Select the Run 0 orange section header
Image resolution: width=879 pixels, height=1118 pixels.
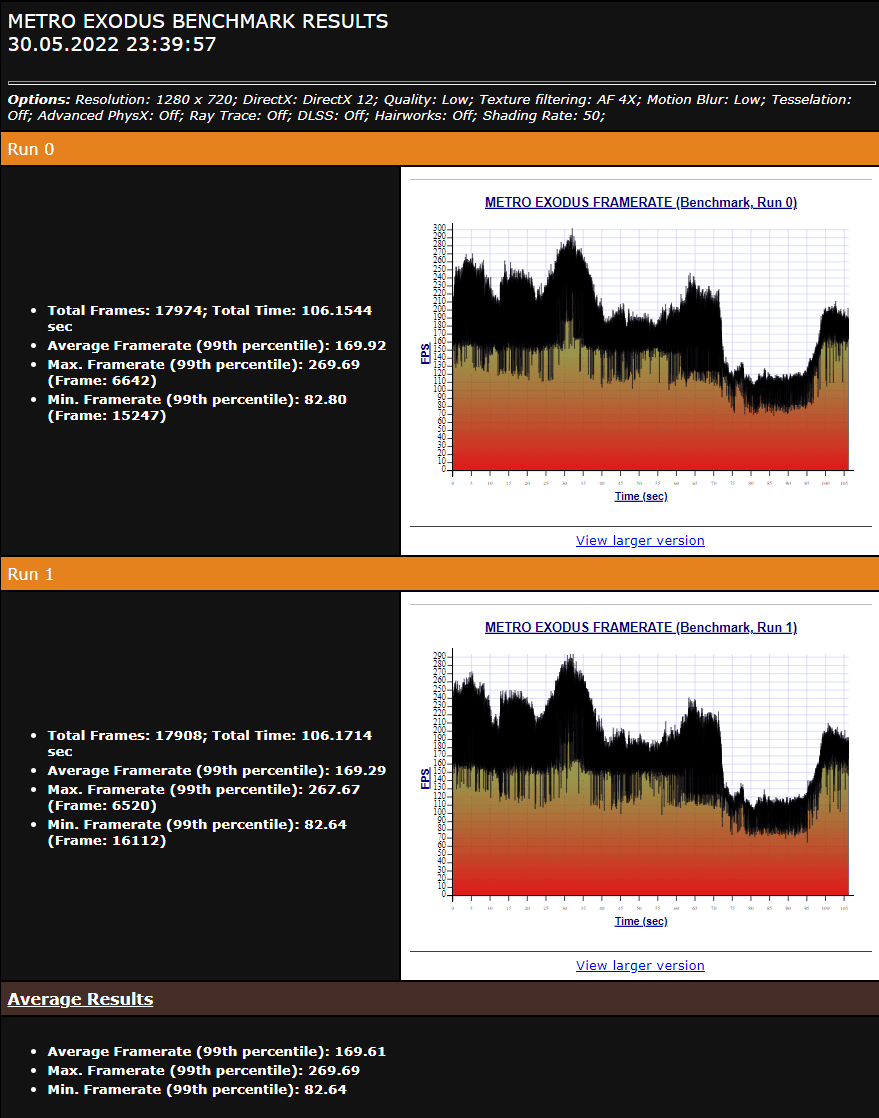tap(439, 149)
